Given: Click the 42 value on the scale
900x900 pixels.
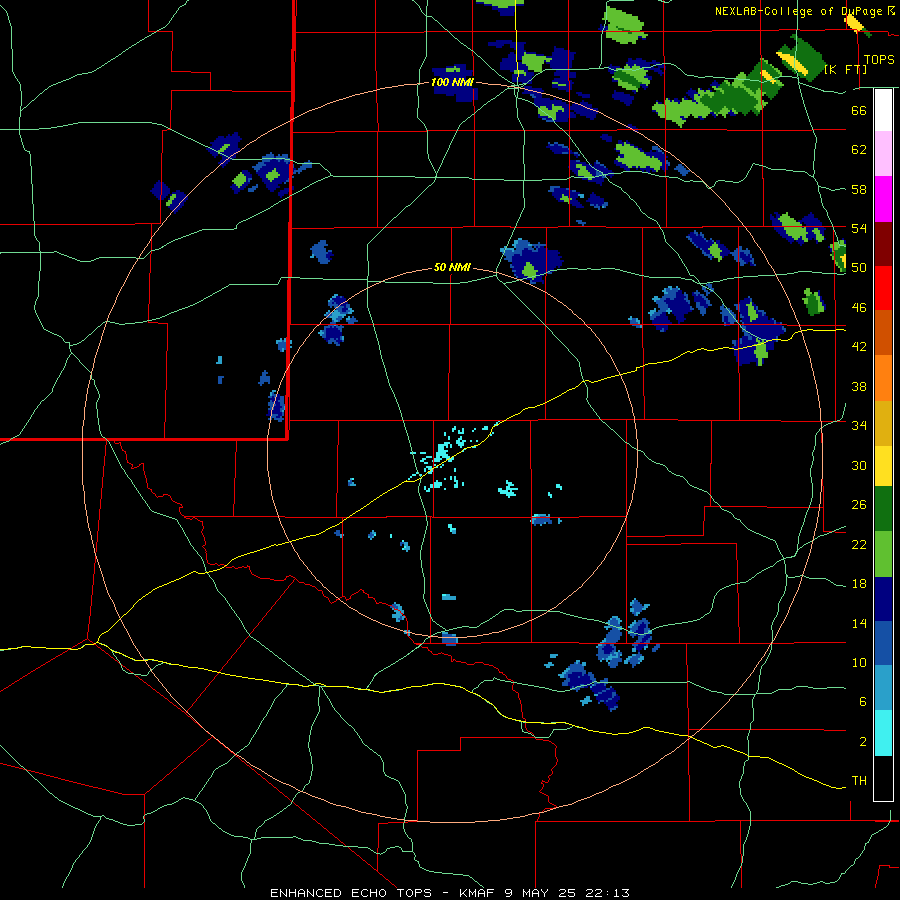Looking at the screenshot, I should click(x=859, y=347).
